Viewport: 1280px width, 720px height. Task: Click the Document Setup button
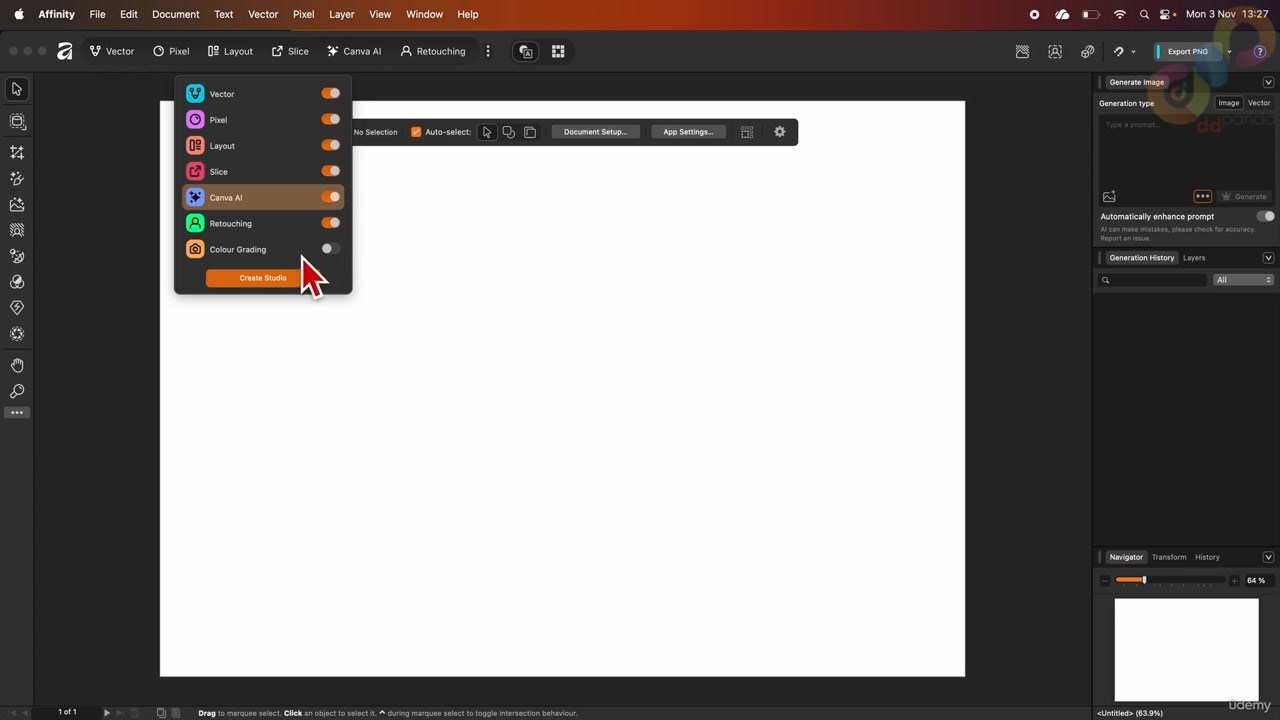595,132
